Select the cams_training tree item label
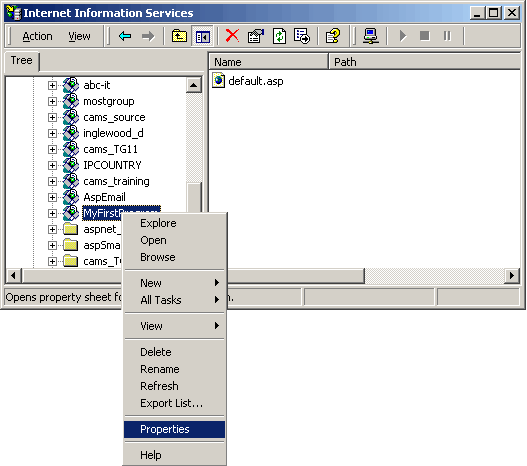The height and width of the screenshot is (466, 527). tap(116, 181)
